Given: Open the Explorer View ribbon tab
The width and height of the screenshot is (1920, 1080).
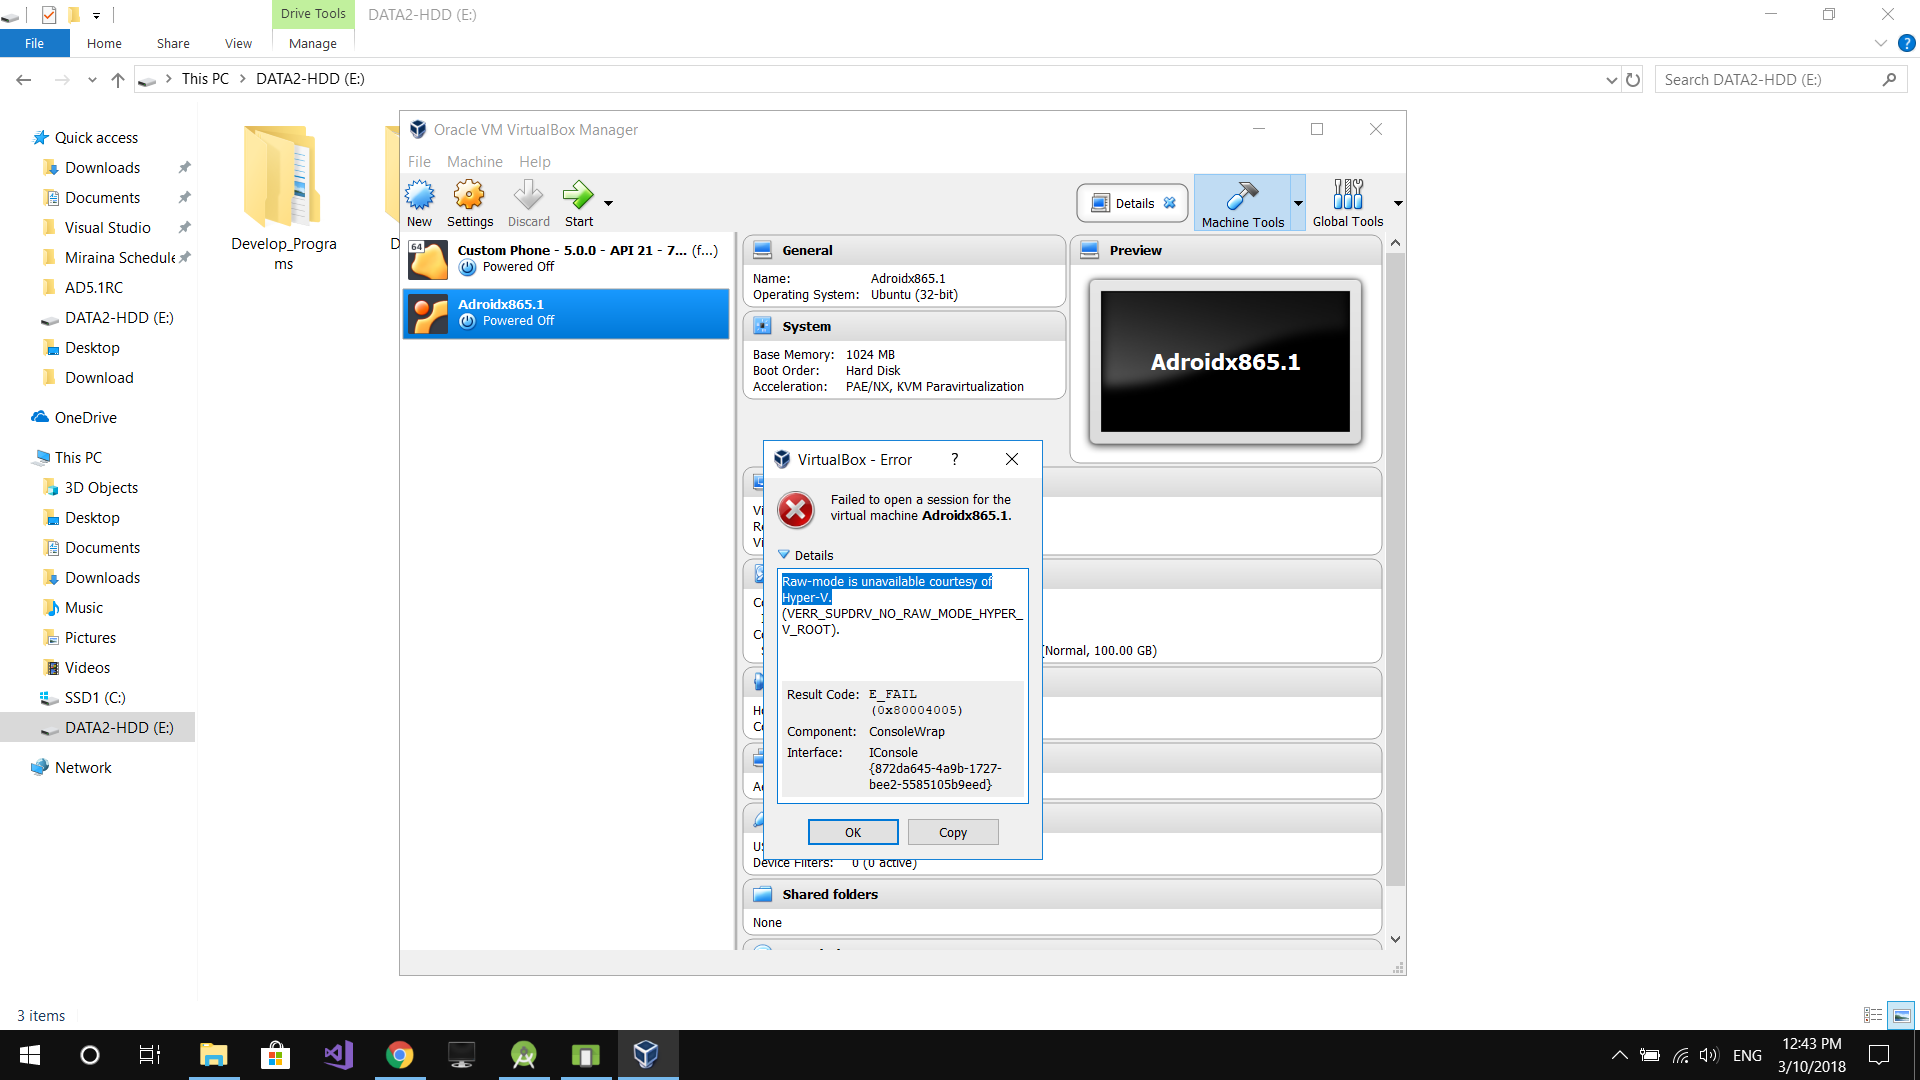Looking at the screenshot, I should pos(238,43).
